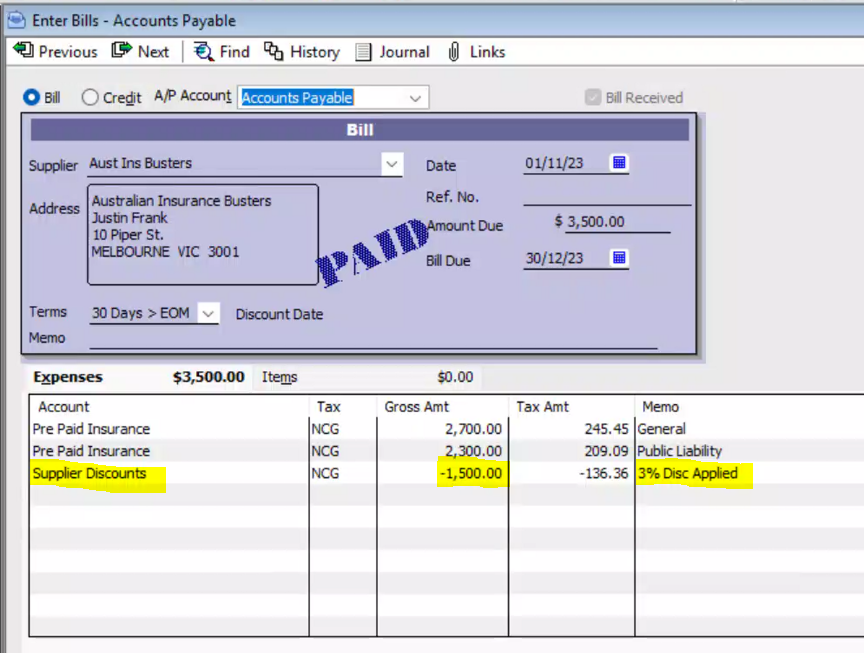Click the Ref. No. input field

[607, 196]
